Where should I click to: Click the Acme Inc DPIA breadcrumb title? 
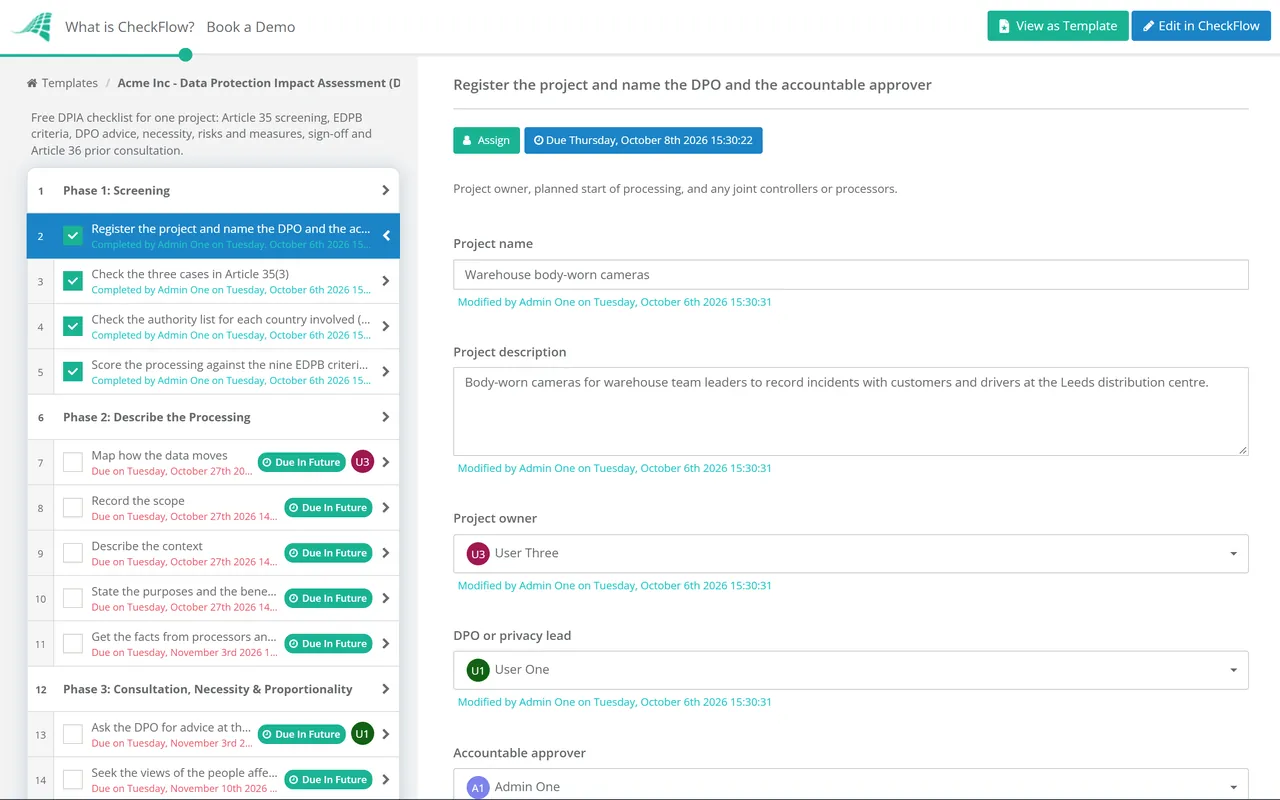(259, 83)
